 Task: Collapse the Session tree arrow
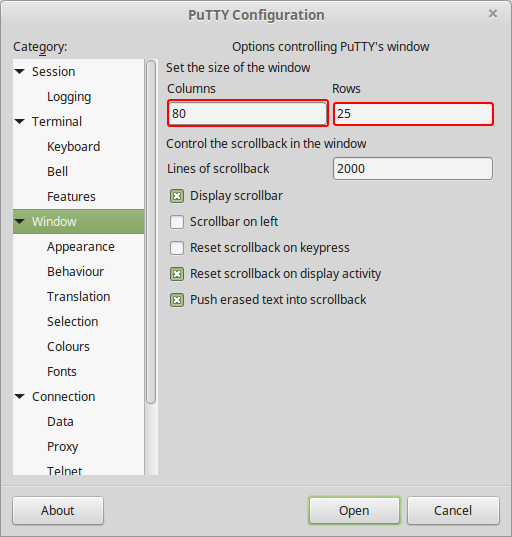20,72
